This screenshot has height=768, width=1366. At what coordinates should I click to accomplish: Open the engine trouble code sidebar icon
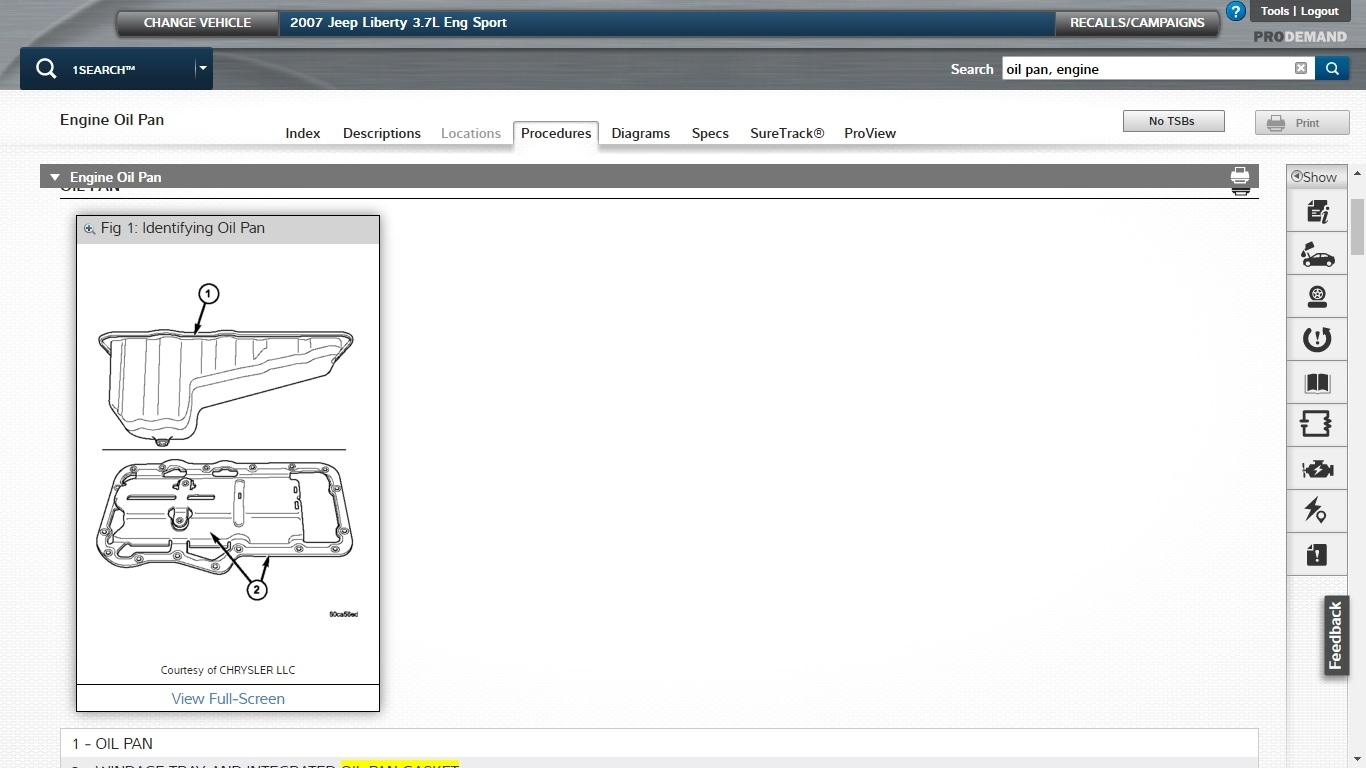coord(1317,468)
